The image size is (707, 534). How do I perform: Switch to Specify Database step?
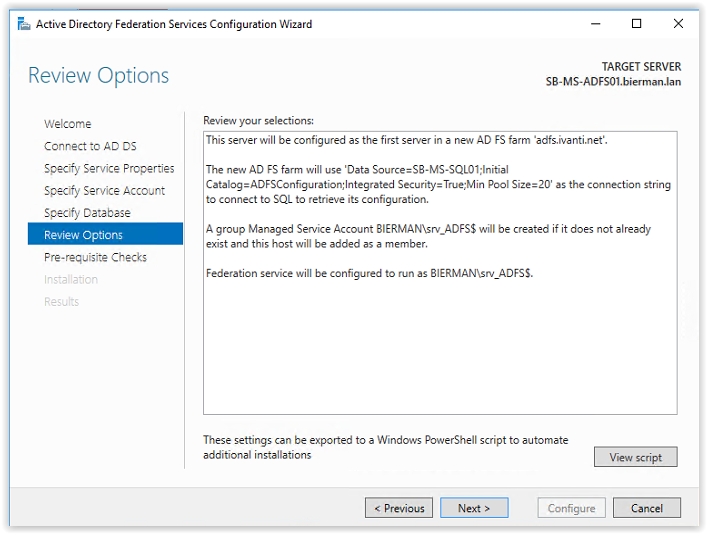[x=87, y=212]
